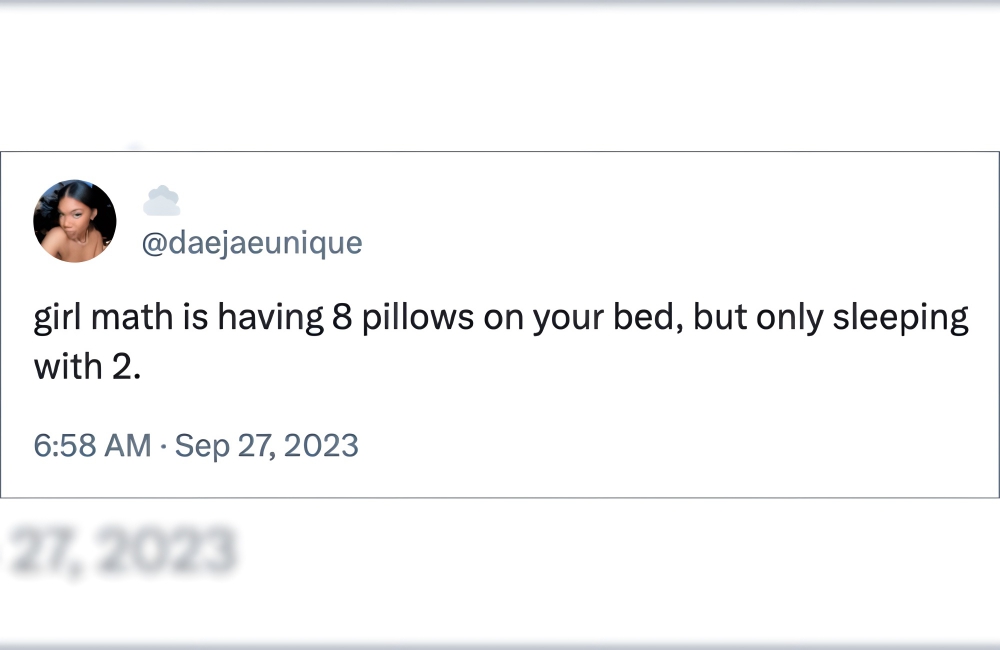Click the "AM" part of the timestamp
The width and height of the screenshot is (1000, 650).
[x=128, y=445]
